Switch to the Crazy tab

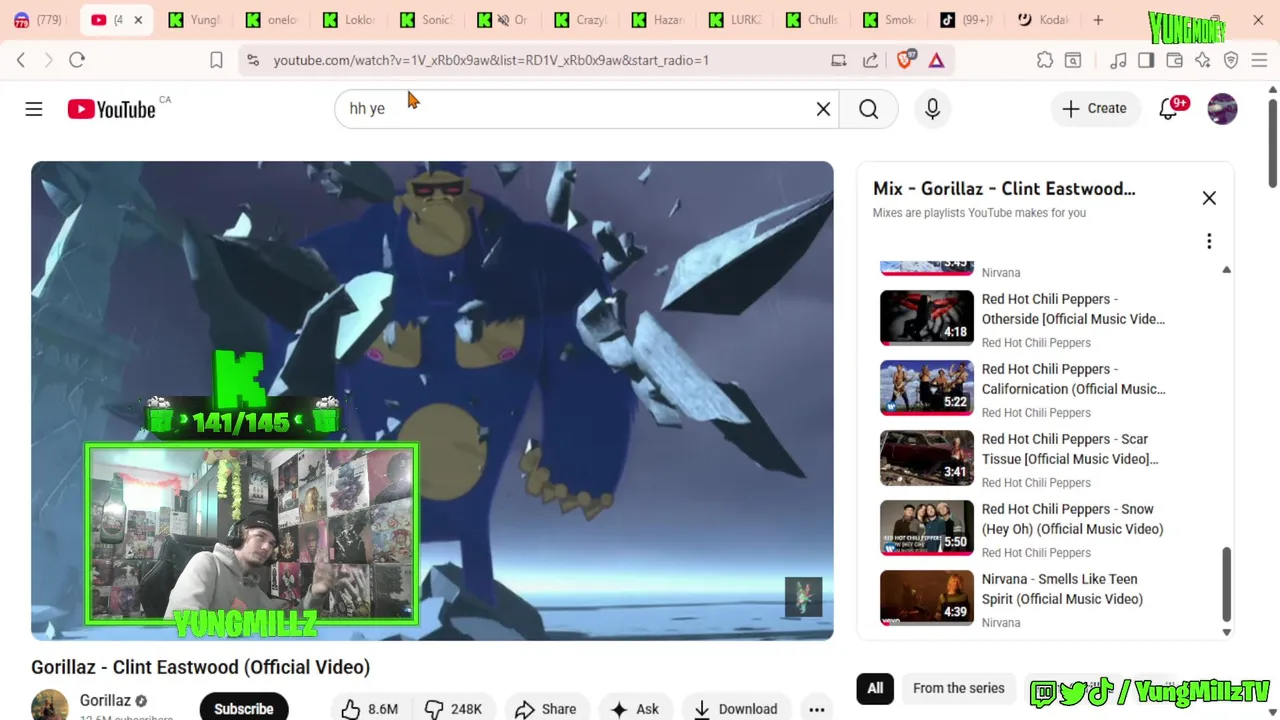(581, 20)
